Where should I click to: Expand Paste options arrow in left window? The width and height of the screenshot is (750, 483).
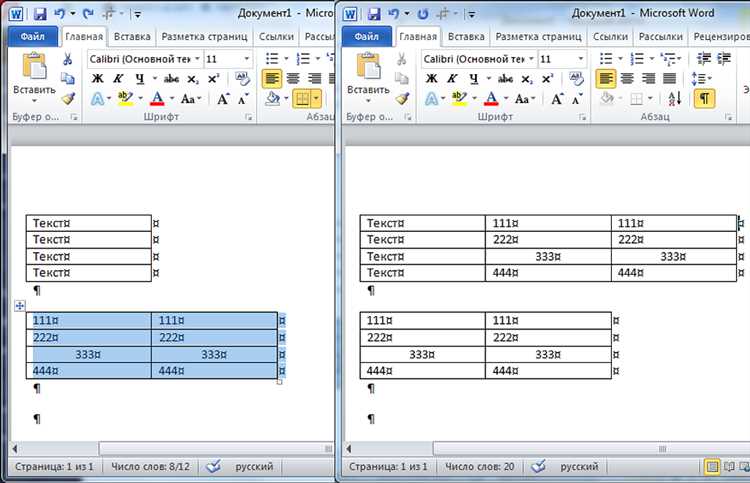click(x=34, y=101)
